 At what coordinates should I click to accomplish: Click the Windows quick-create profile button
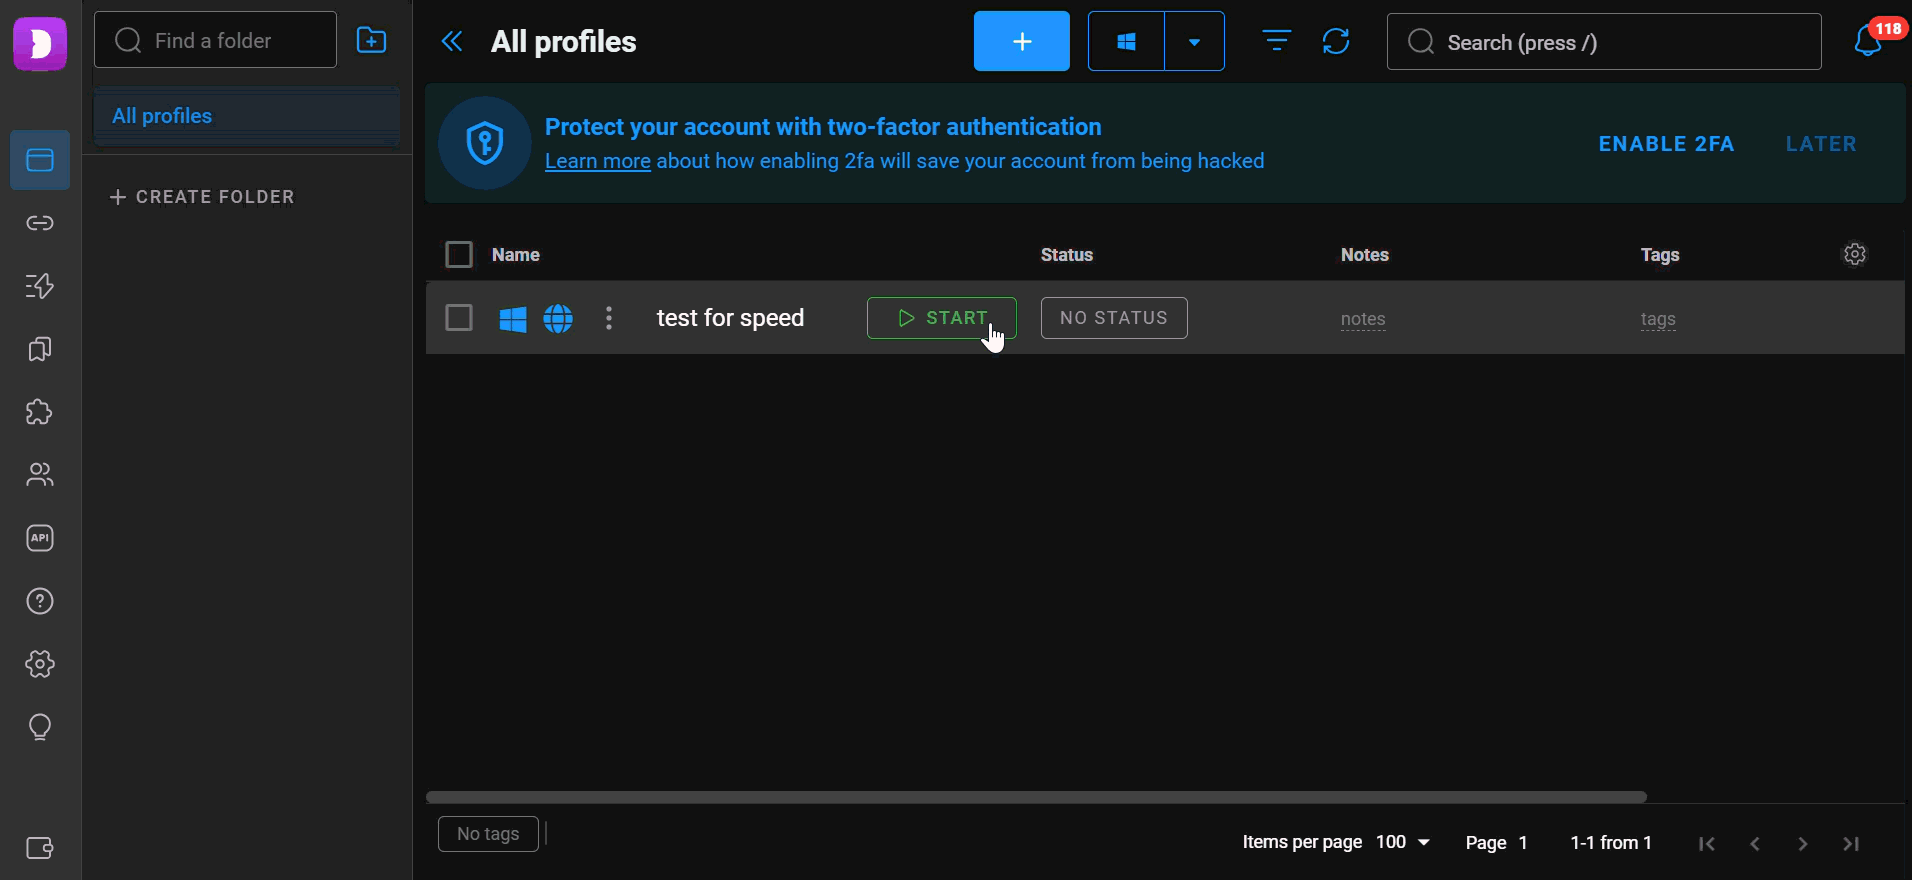[1126, 41]
